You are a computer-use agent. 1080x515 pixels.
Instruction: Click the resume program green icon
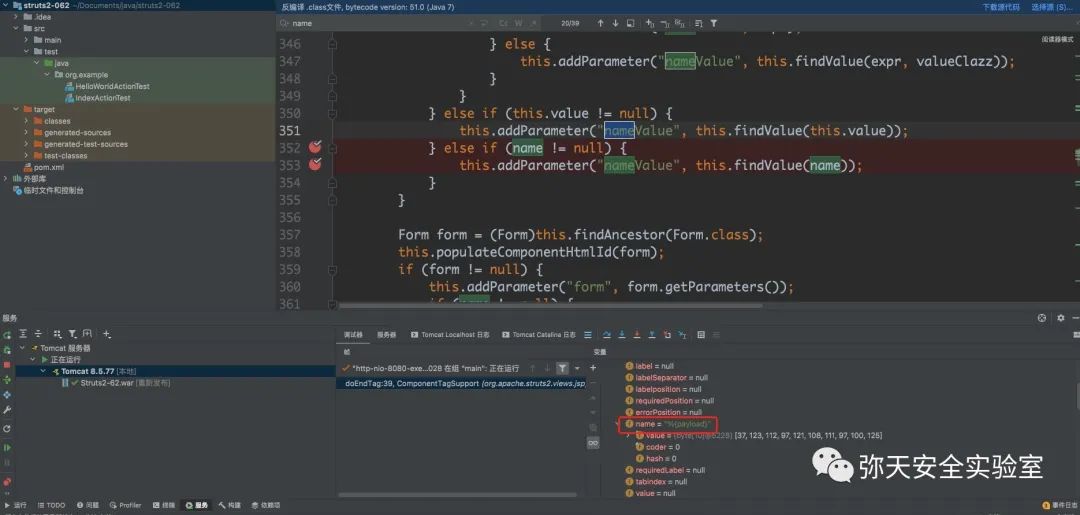[7, 448]
